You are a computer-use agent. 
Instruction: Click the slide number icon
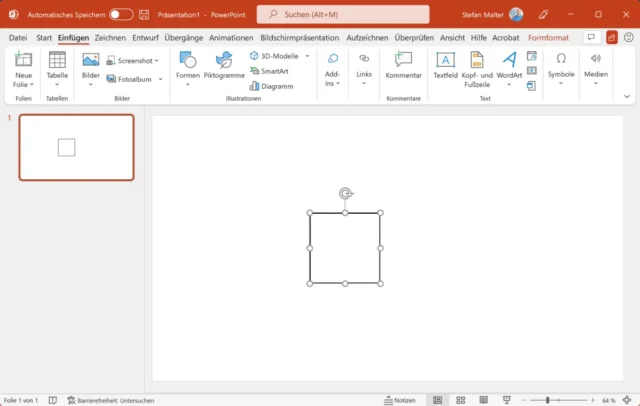(531, 71)
